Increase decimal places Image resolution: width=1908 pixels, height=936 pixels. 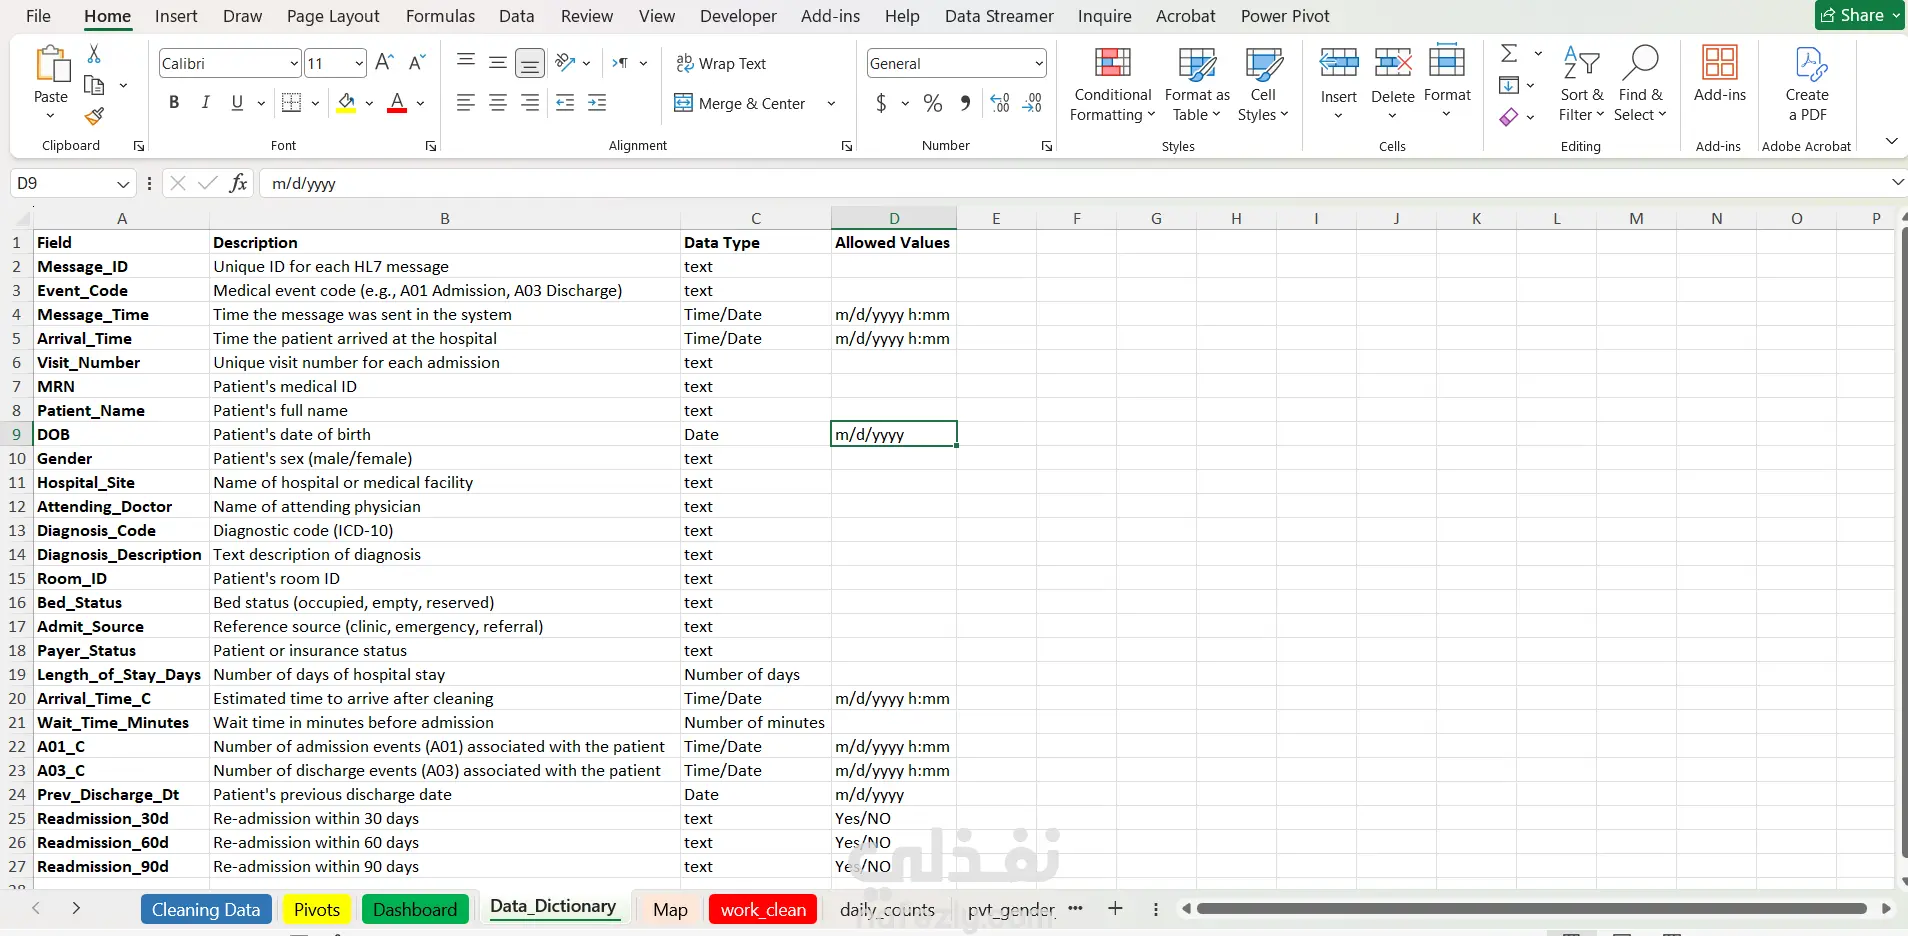click(x=1000, y=103)
